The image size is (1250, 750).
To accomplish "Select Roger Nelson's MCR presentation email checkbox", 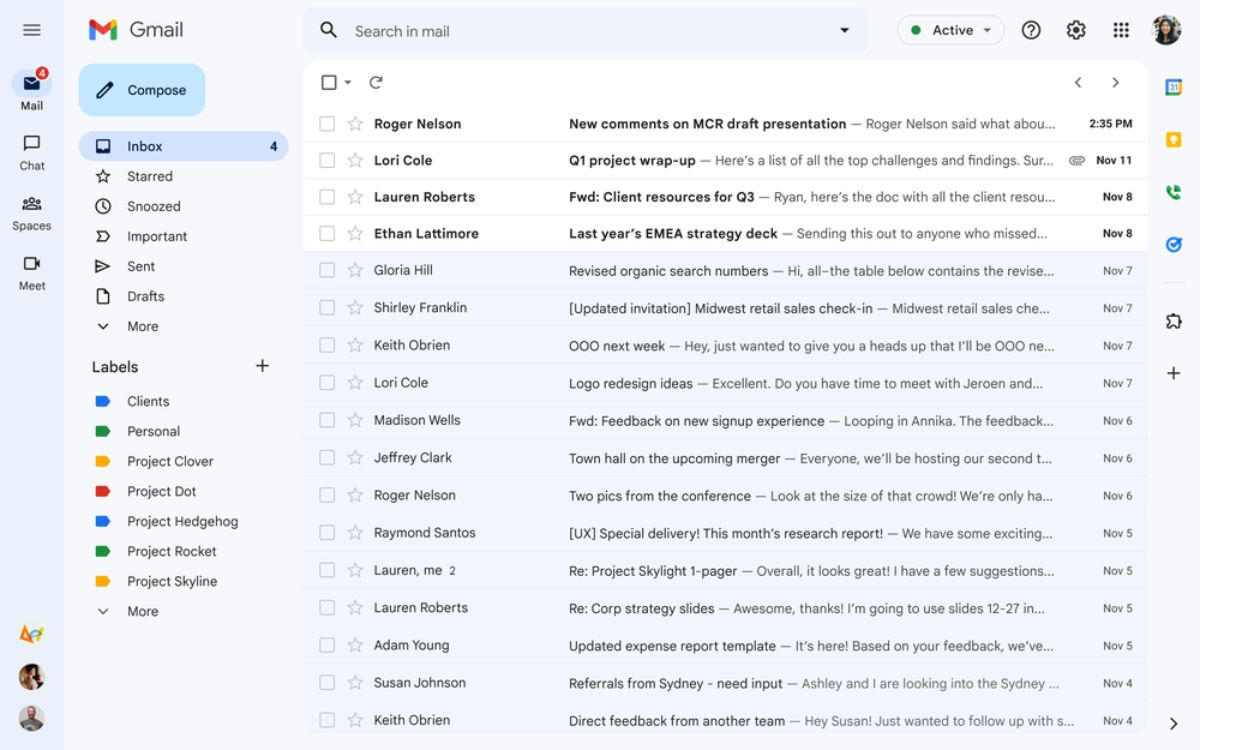I will click(325, 124).
